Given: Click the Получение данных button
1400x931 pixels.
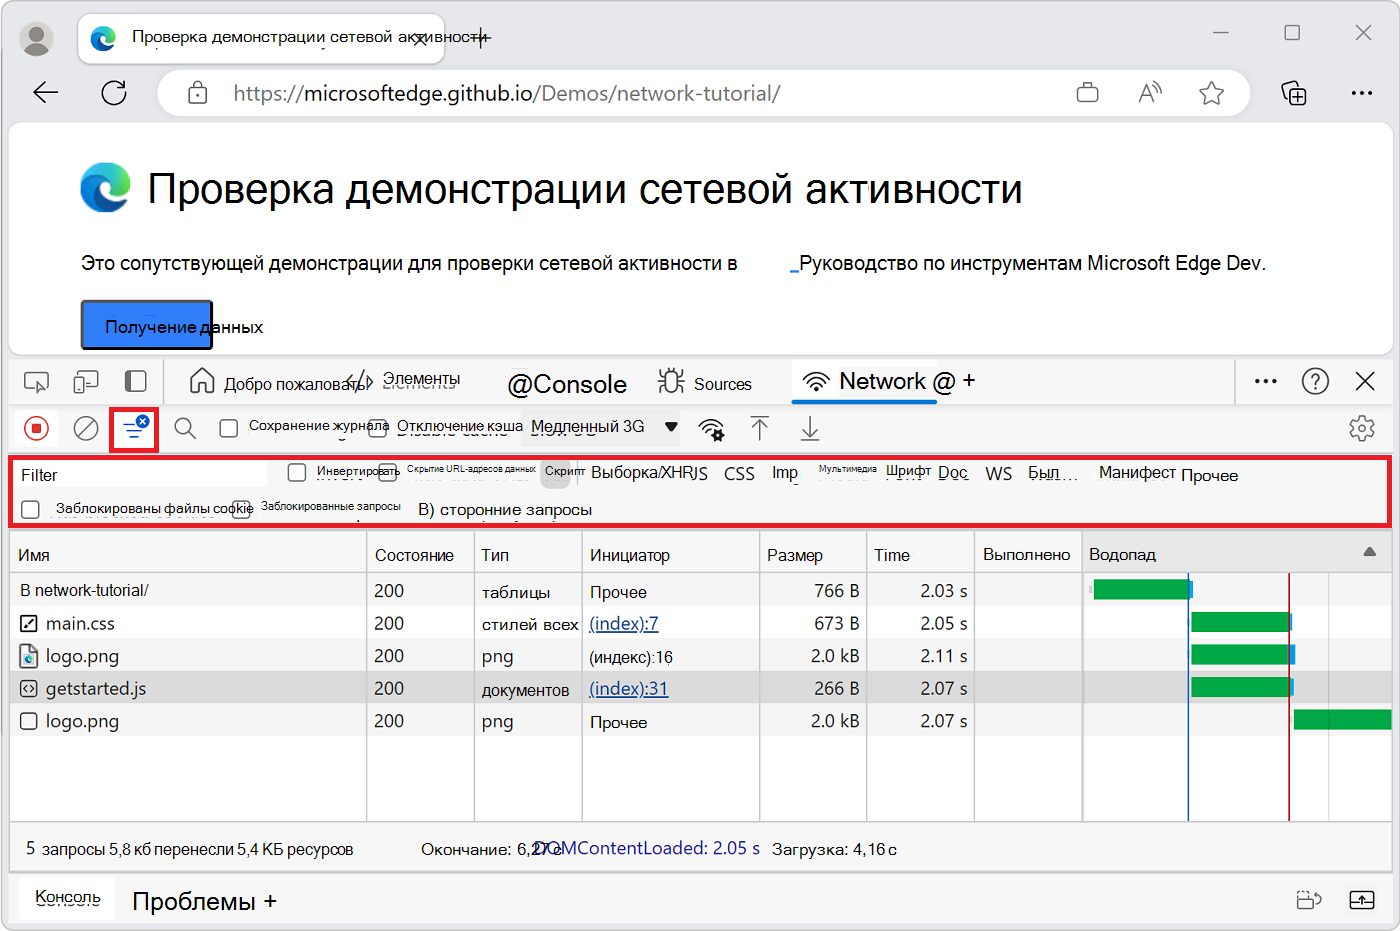Looking at the screenshot, I should [146, 324].
